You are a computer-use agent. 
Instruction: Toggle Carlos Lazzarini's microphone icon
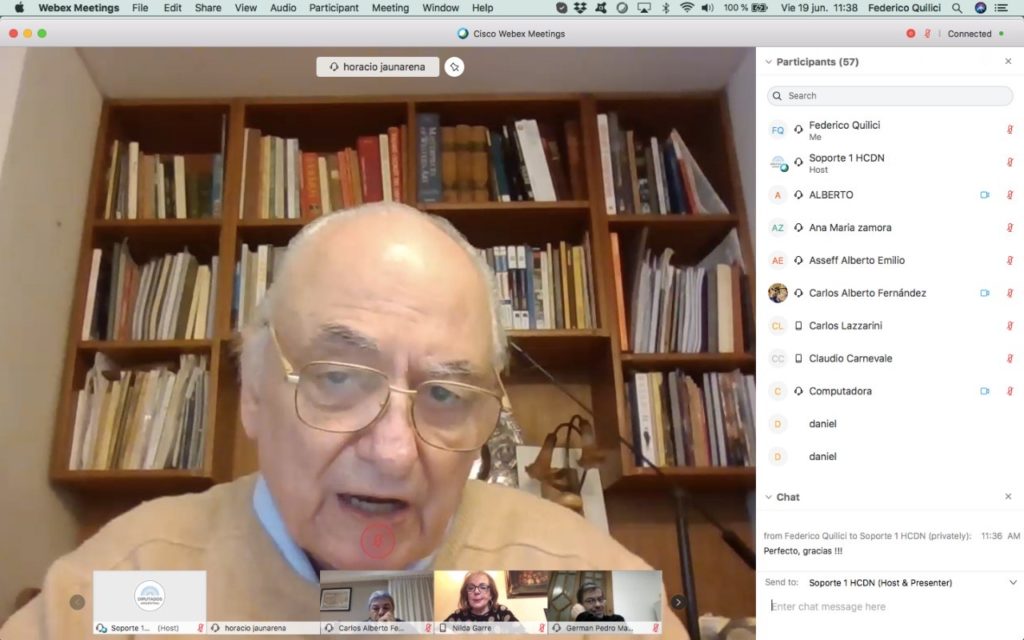pos(1010,325)
